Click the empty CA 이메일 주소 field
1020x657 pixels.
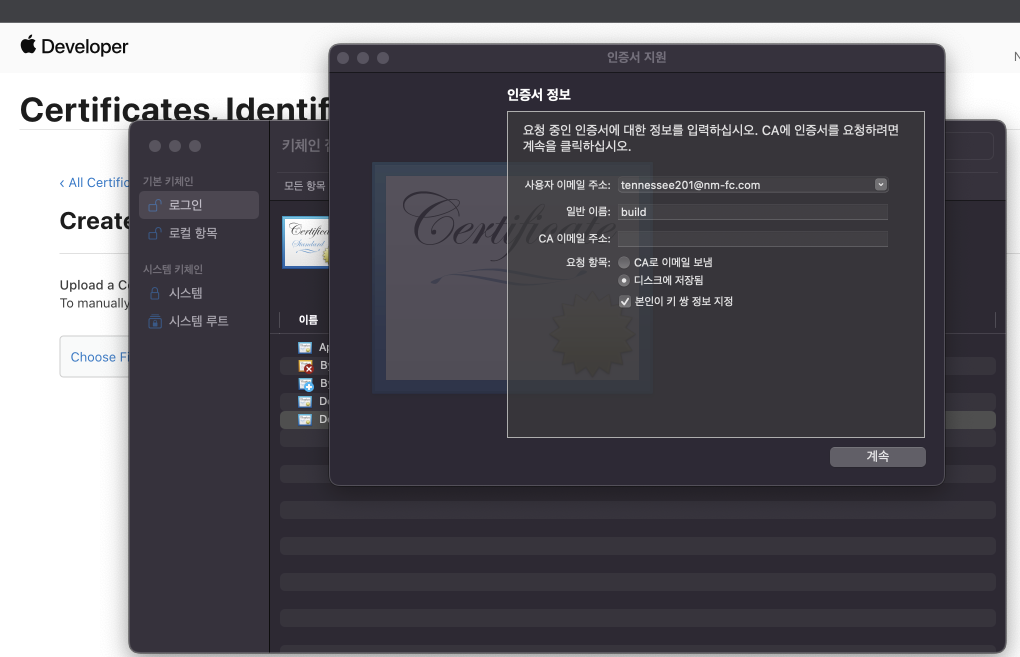(753, 239)
